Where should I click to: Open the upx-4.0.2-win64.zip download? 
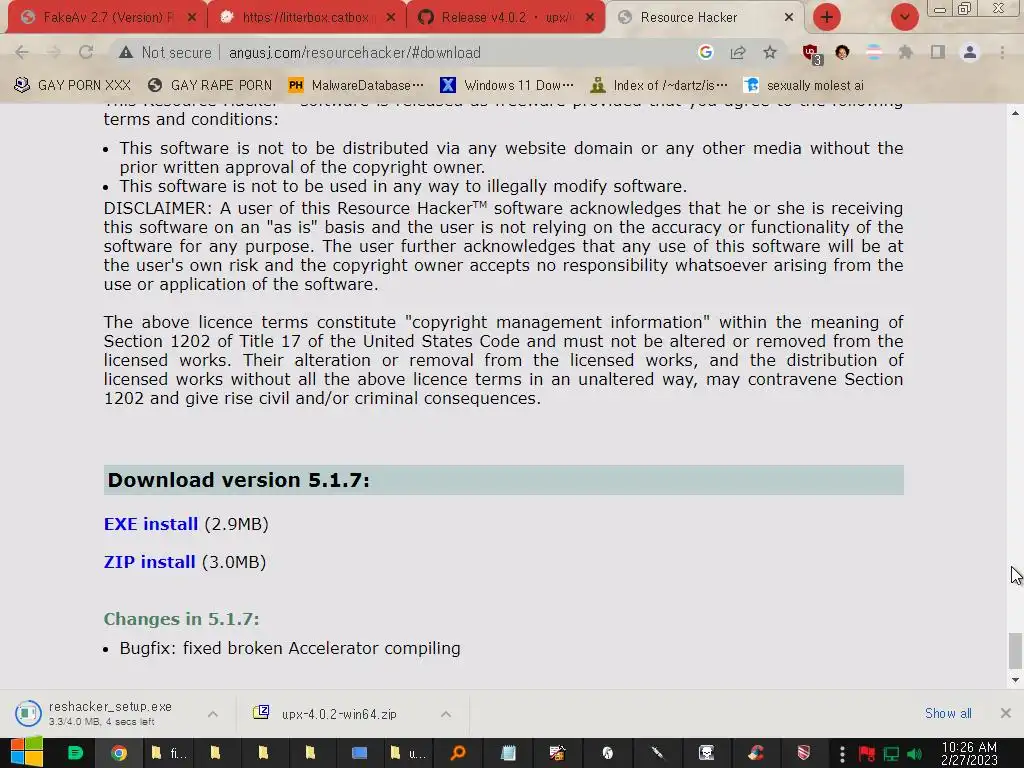tap(339, 714)
